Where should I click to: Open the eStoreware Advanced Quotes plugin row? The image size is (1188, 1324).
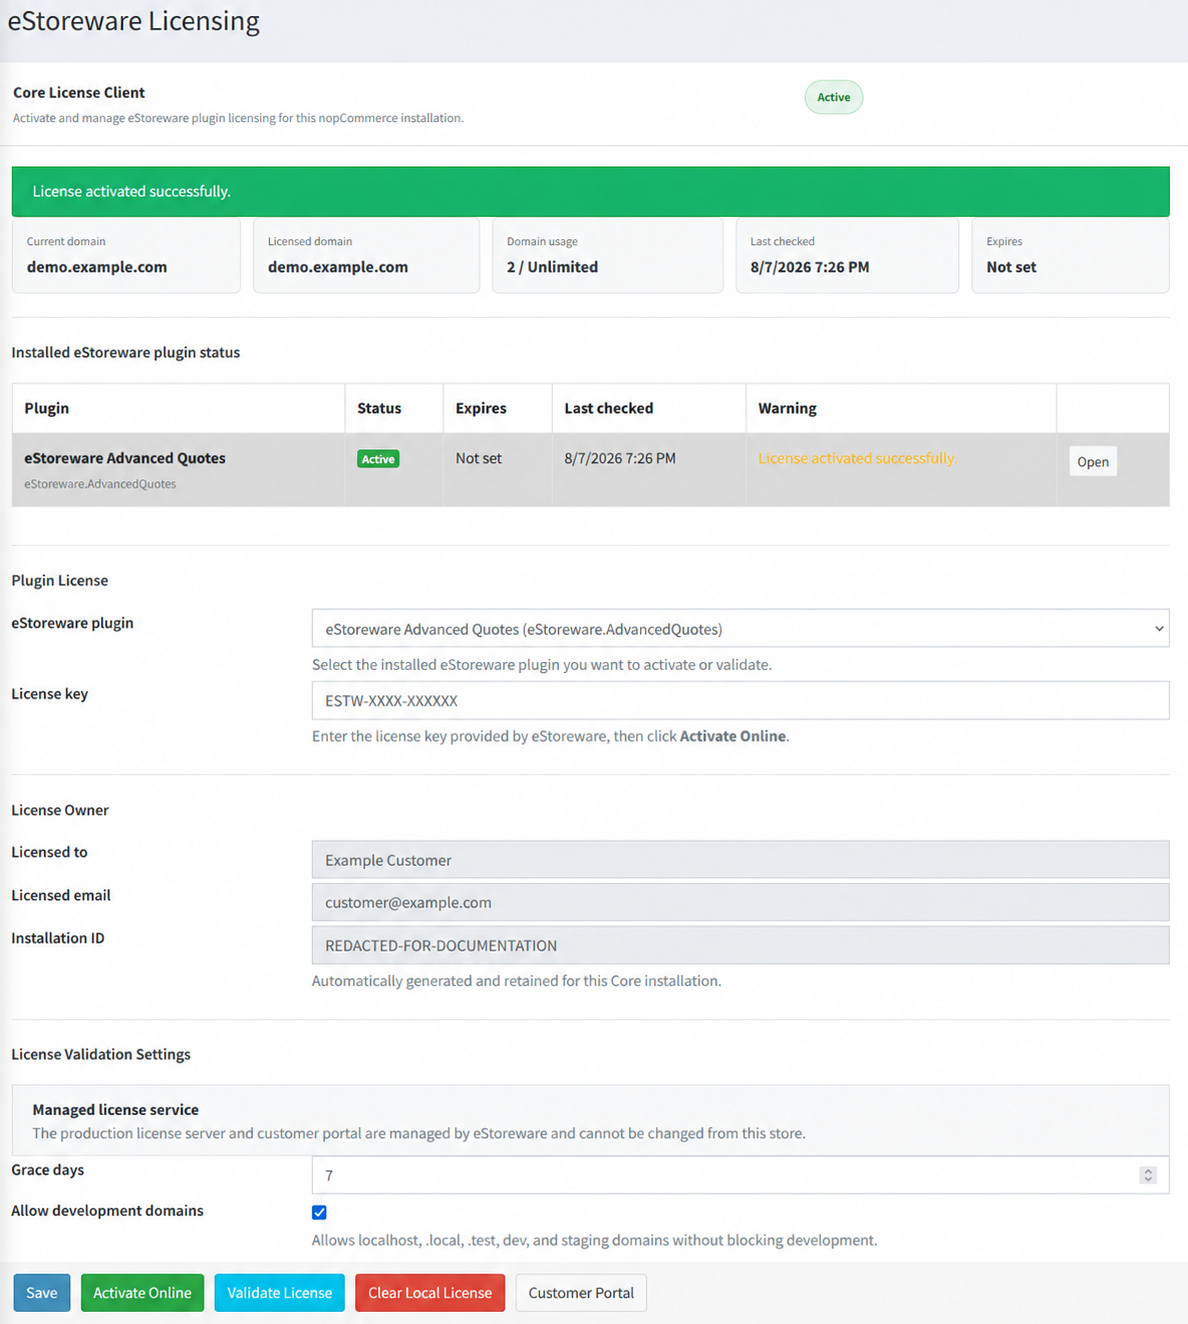coord(1092,461)
